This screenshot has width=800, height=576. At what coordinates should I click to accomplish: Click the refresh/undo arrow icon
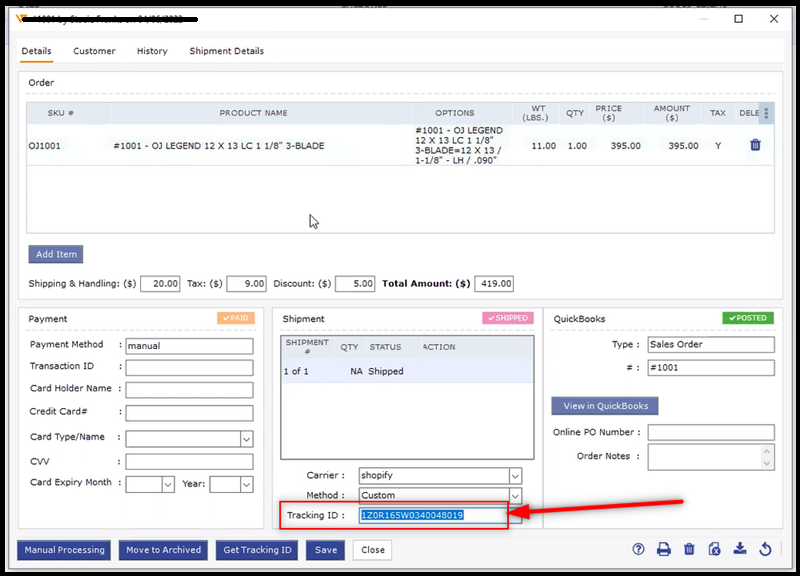[x=765, y=549]
